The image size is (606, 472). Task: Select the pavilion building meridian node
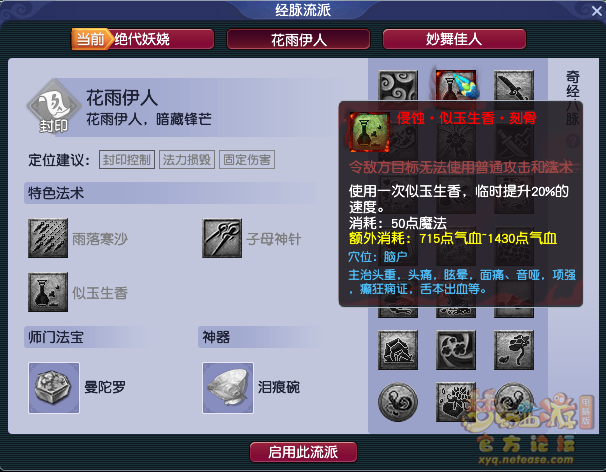[x=398, y=350]
